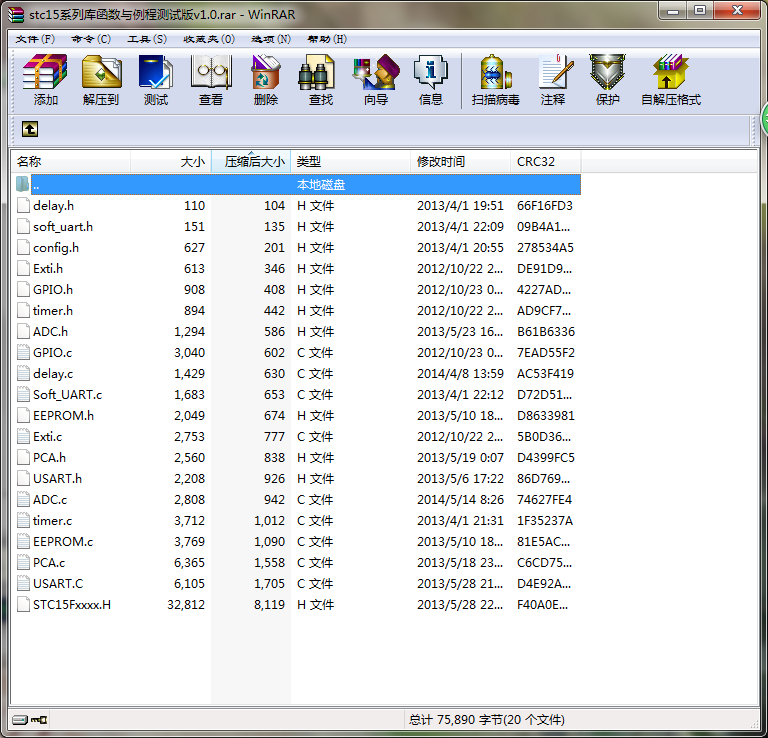This screenshot has height=738, width=768.
Task: Click size value 32,812
Action: tap(186, 605)
